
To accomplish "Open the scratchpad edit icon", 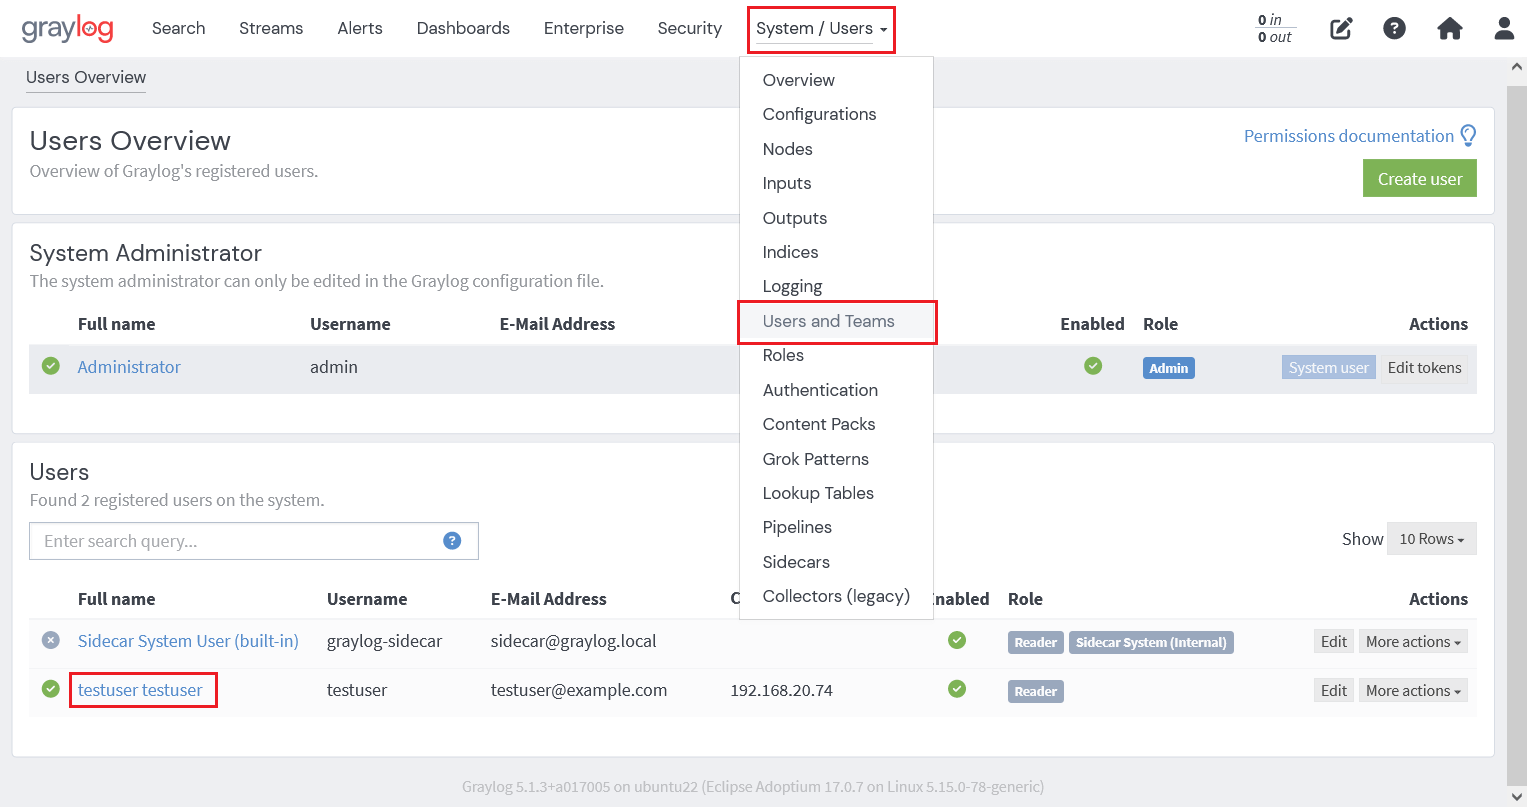I will [1341, 28].
